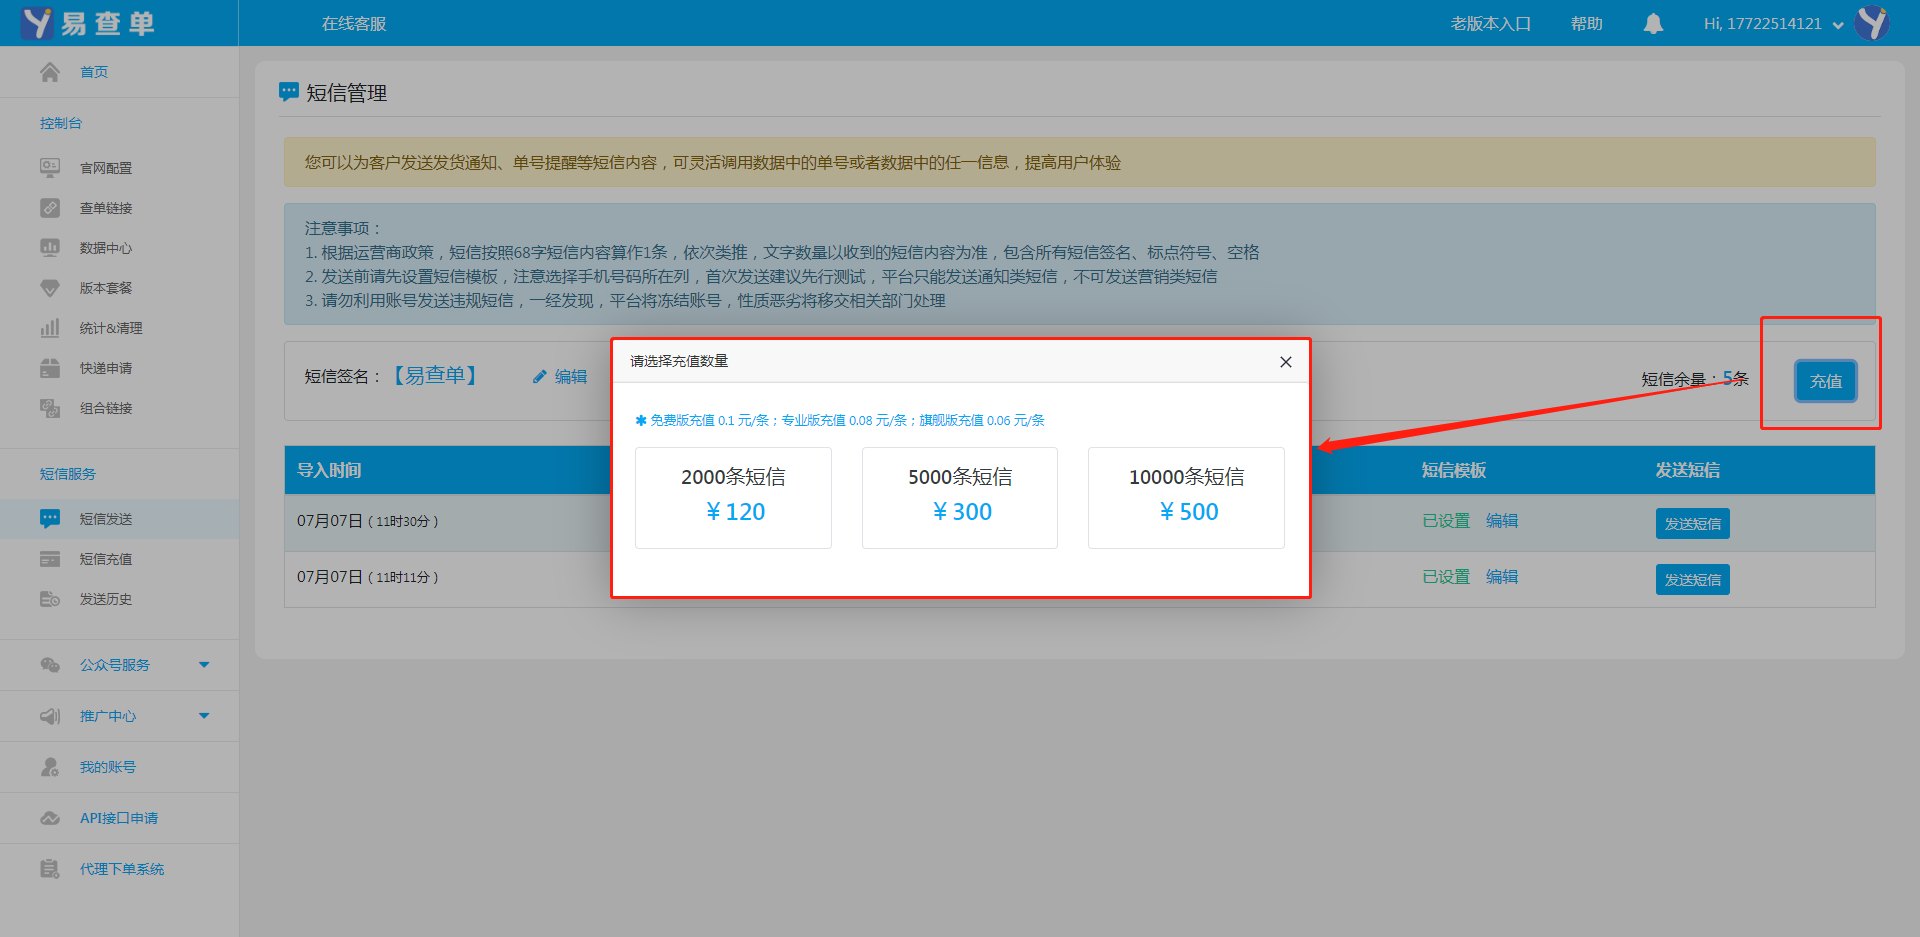This screenshot has width=1920, height=937.
Task: Select the 2000条短信 ¥120 package
Action: (733, 497)
